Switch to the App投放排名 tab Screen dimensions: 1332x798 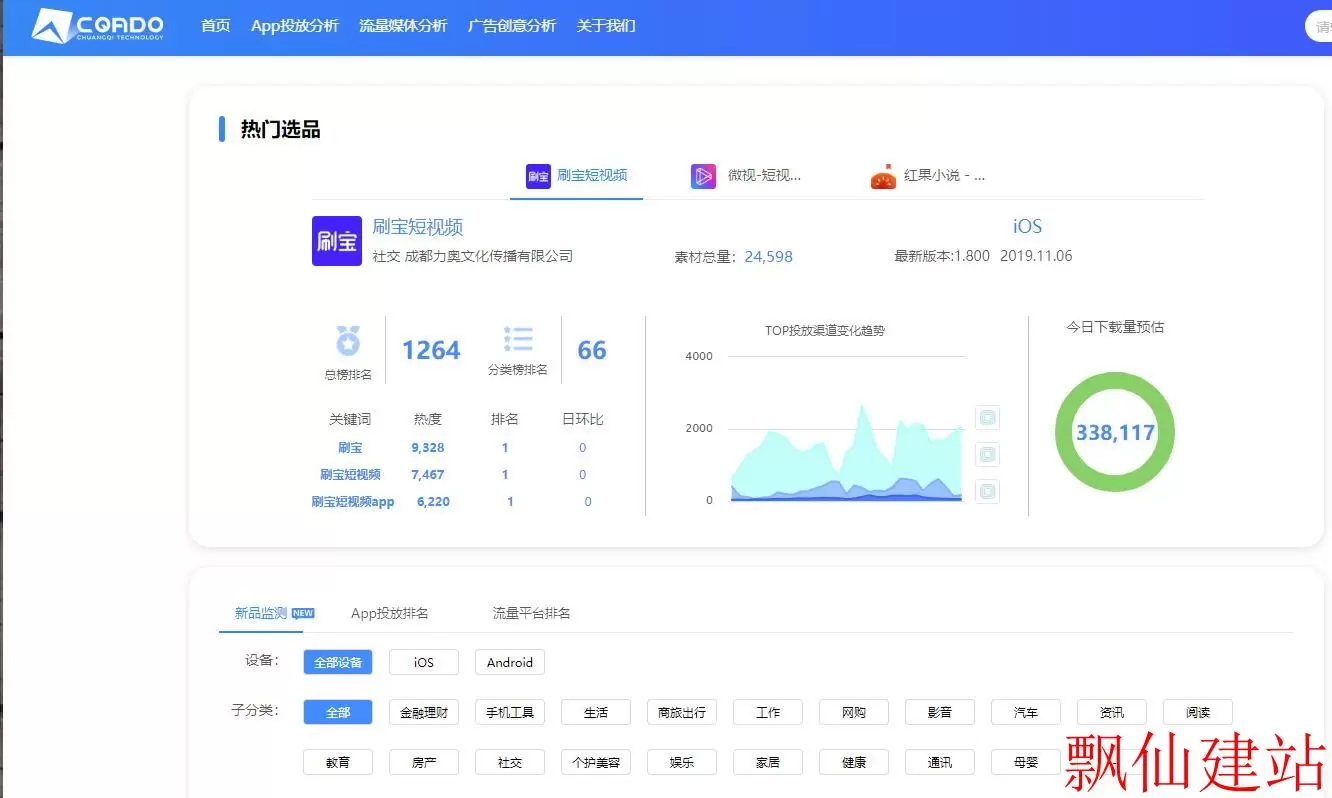point(390,613)
